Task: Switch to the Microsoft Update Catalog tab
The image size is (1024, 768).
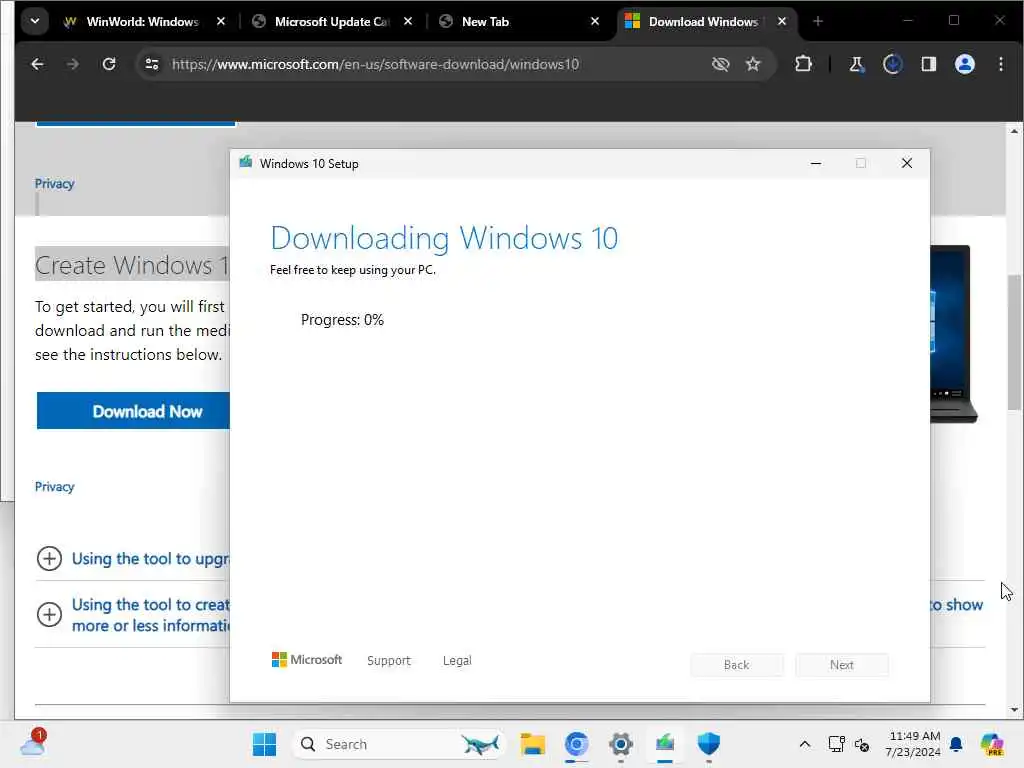Action: pyautogui.click(x=332, y=22)
